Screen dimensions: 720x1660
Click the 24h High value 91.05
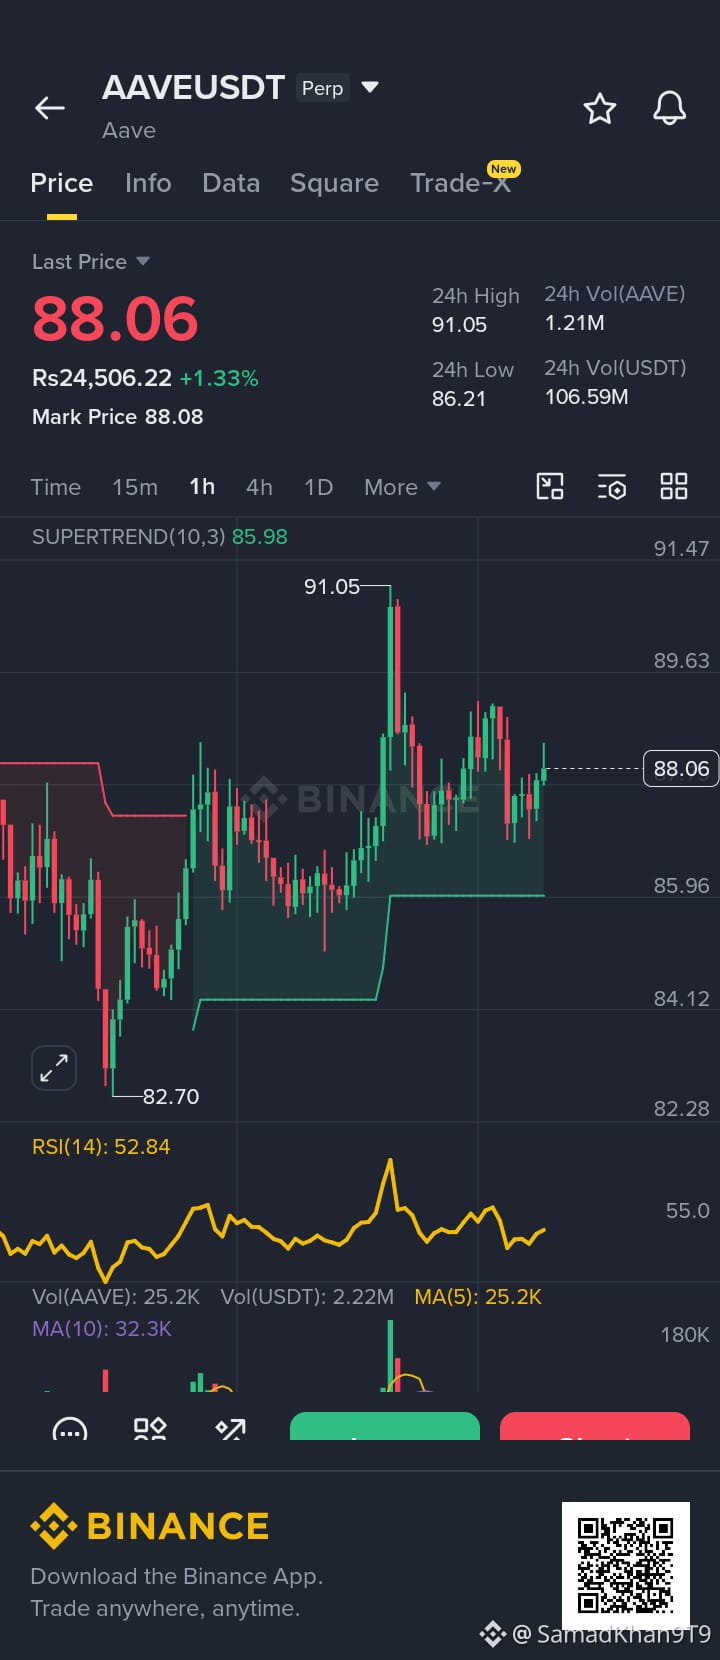[459, 325]
